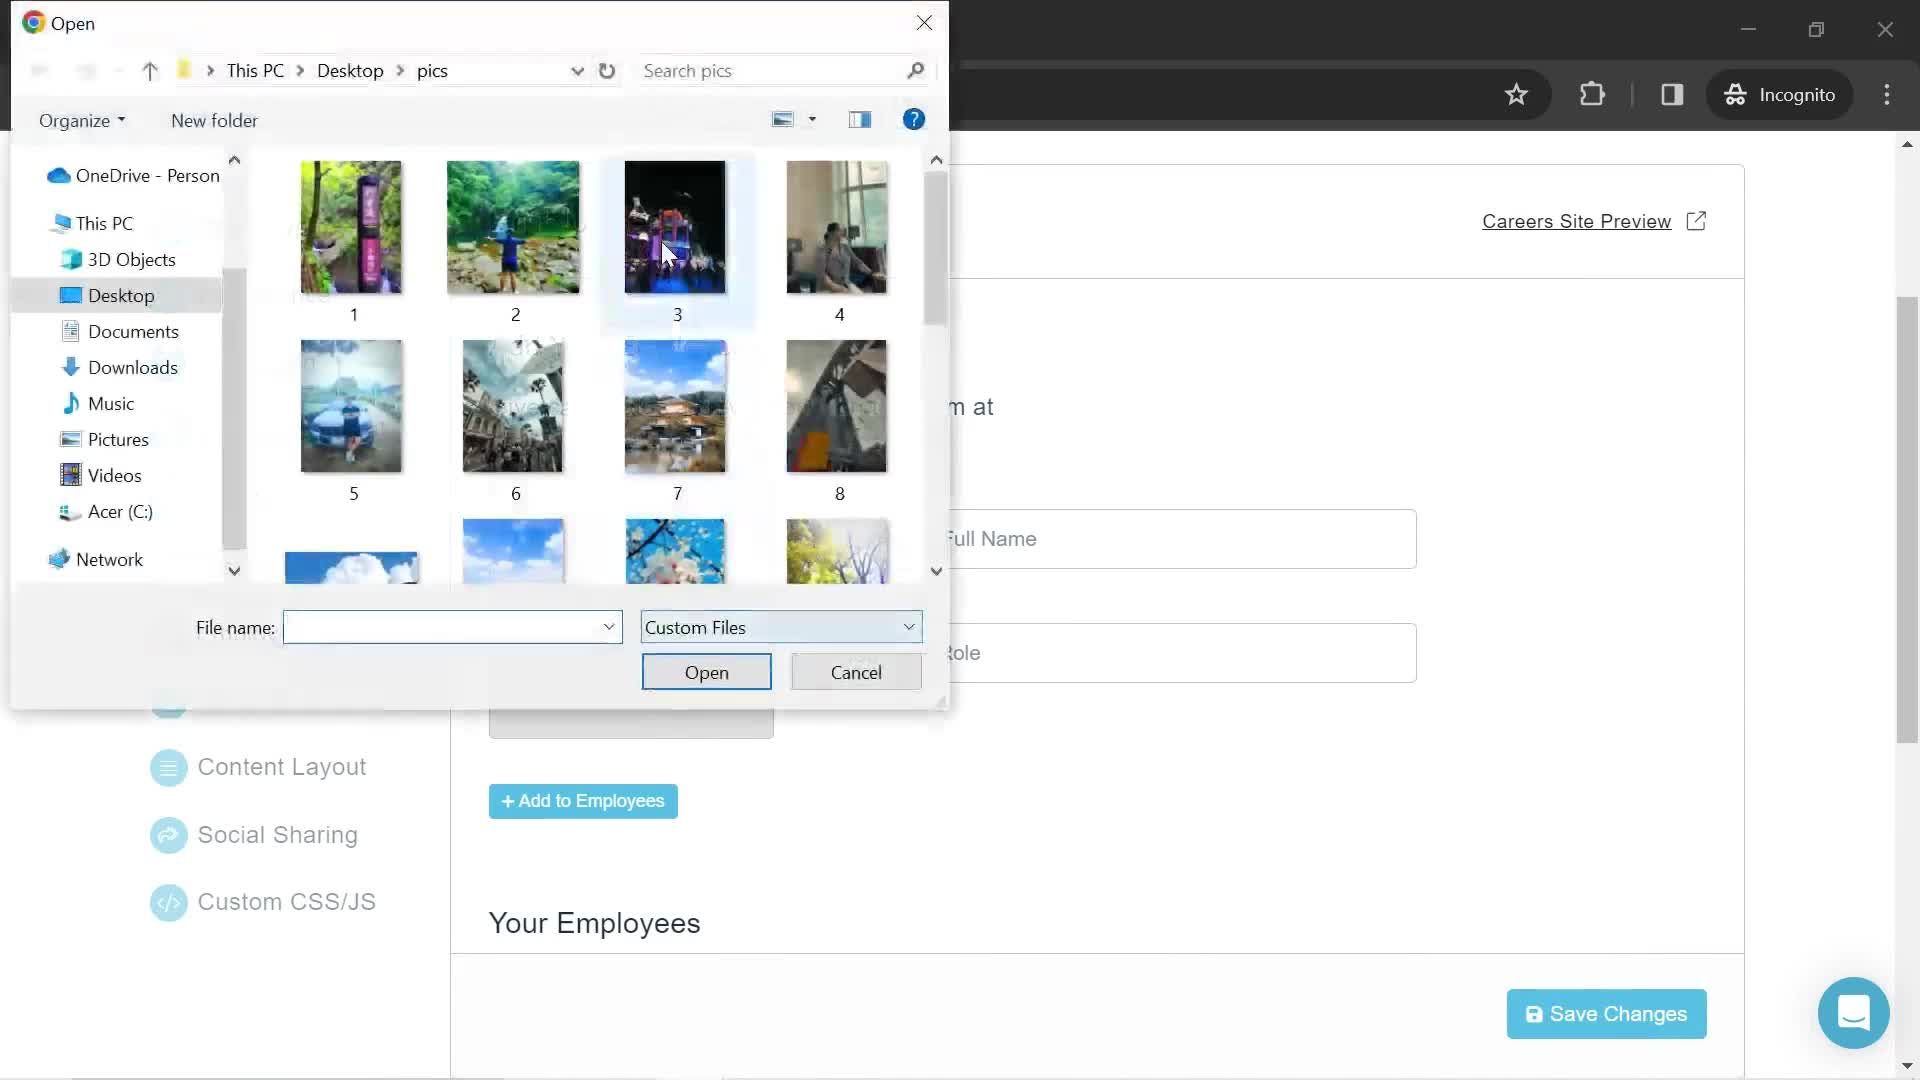Viewport: 1920px width, 1080px height.
Task: Expand the navigation path breadcrumb dropdown
Action: coord(575,70)
